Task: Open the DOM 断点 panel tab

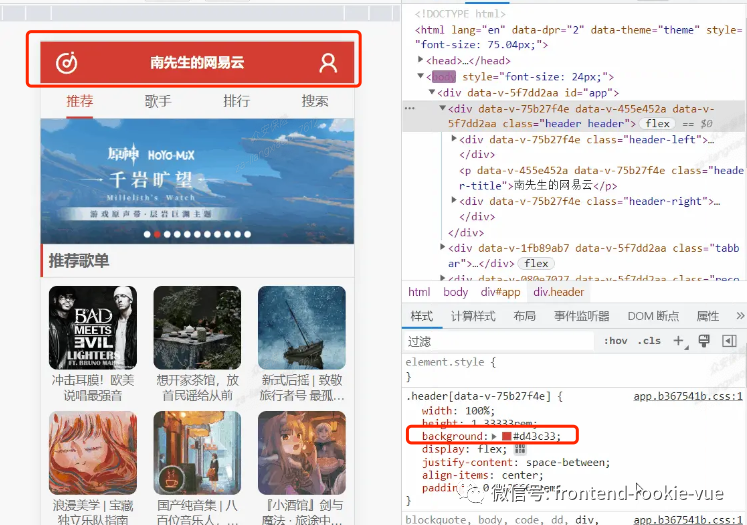Action: [653, 316]
